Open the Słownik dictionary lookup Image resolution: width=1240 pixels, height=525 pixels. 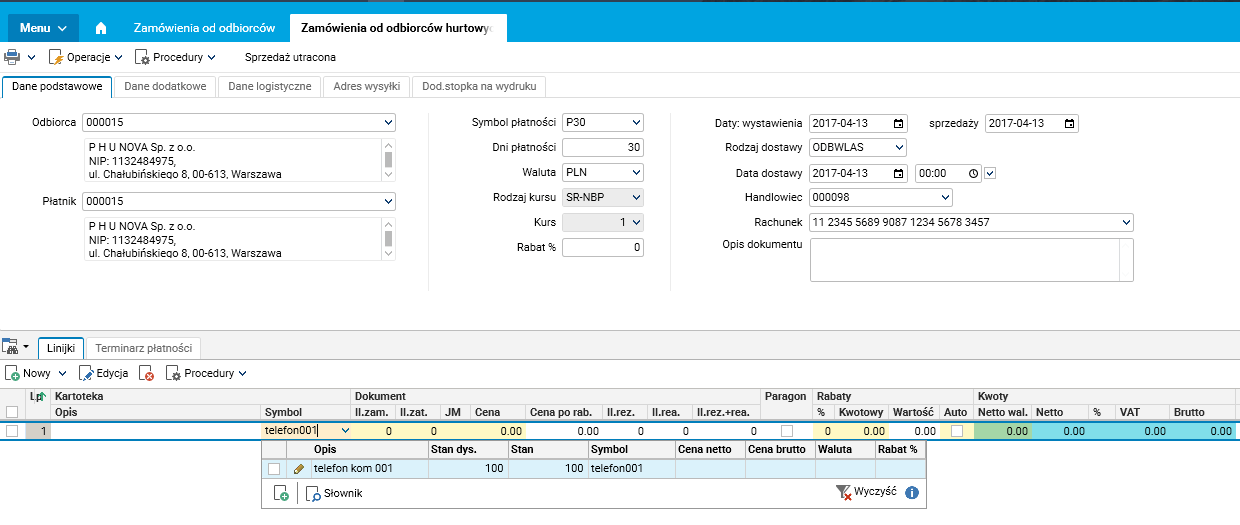335,493
